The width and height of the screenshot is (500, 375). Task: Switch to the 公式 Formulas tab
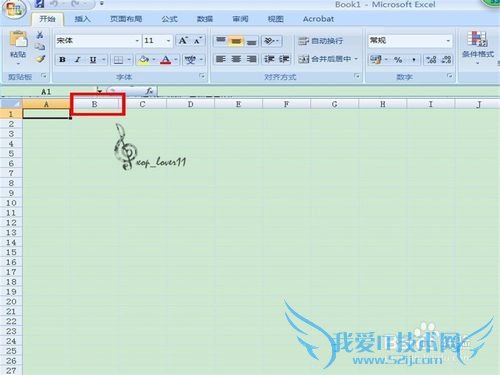tap(169, 19)
